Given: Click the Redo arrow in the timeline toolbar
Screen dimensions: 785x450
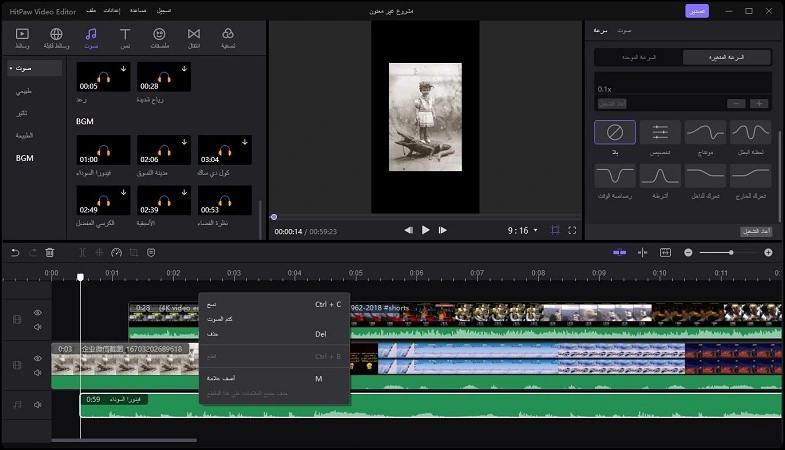Looking at the screenshot, I should (33, 253).
